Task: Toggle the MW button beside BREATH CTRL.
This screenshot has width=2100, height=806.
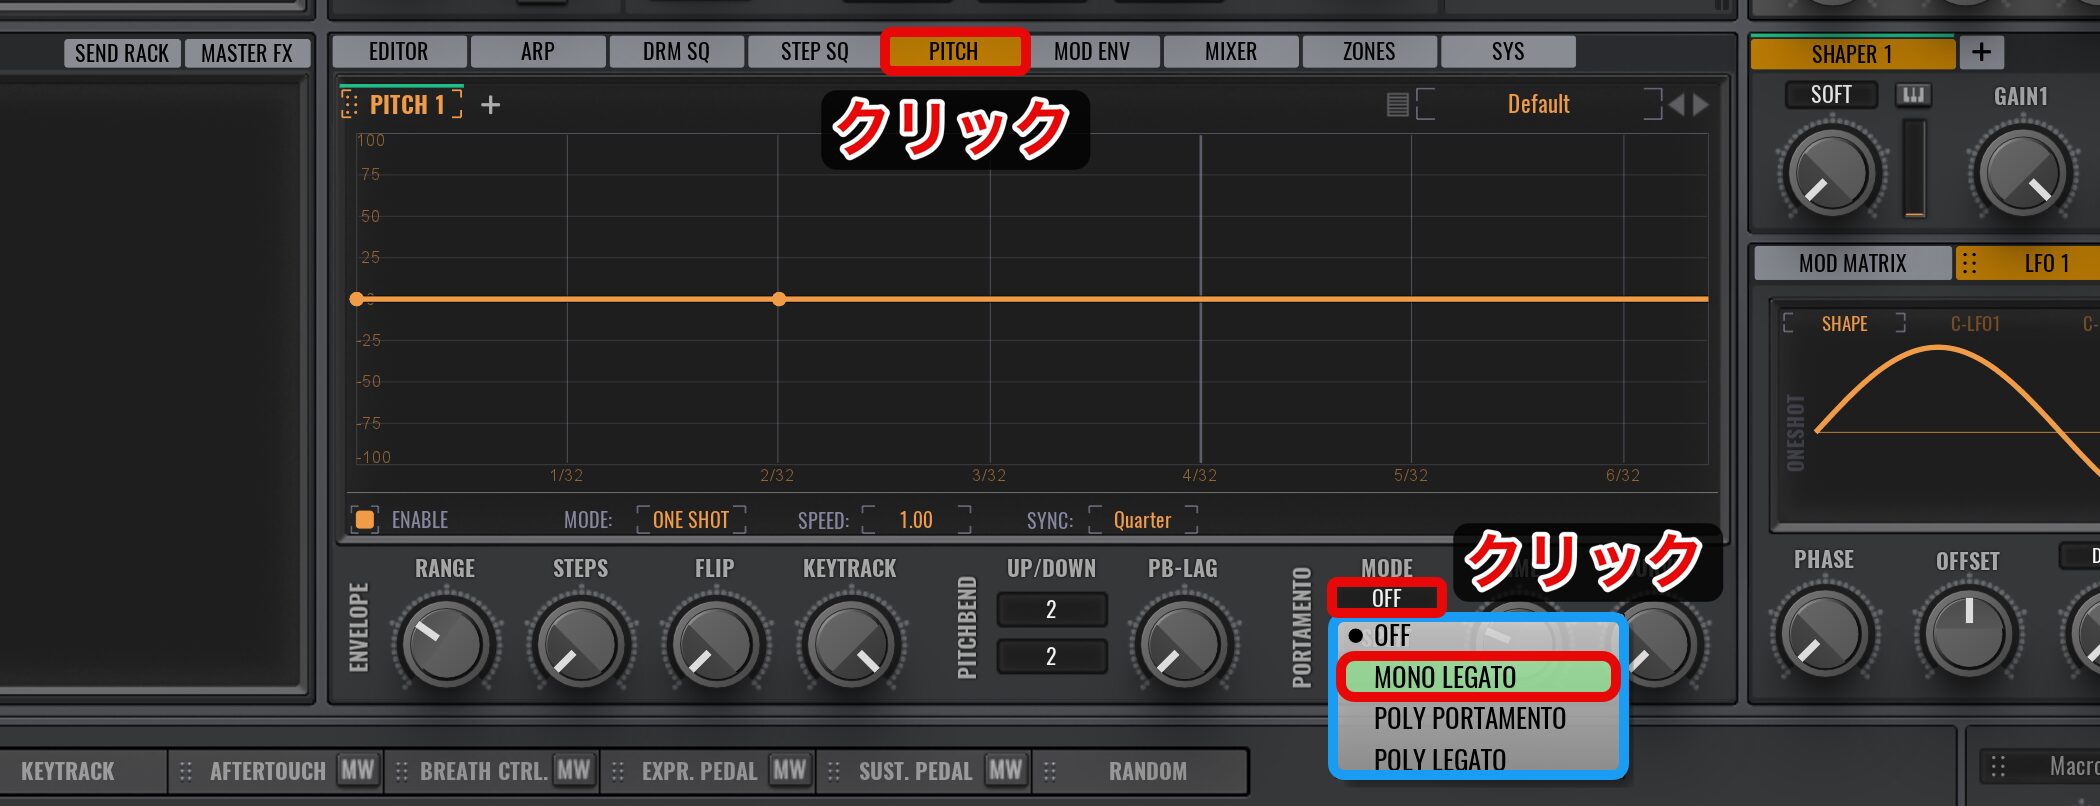Action: click(x=573, y=770)
